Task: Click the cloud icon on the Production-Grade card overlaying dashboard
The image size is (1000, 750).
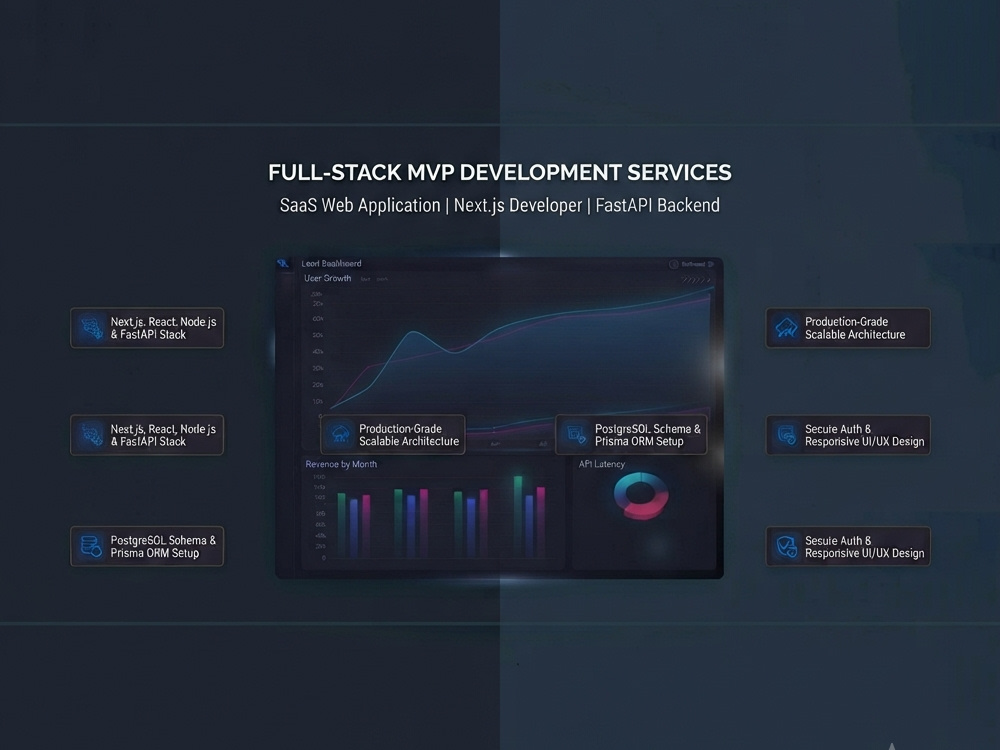Action: [x=341, y=435]
